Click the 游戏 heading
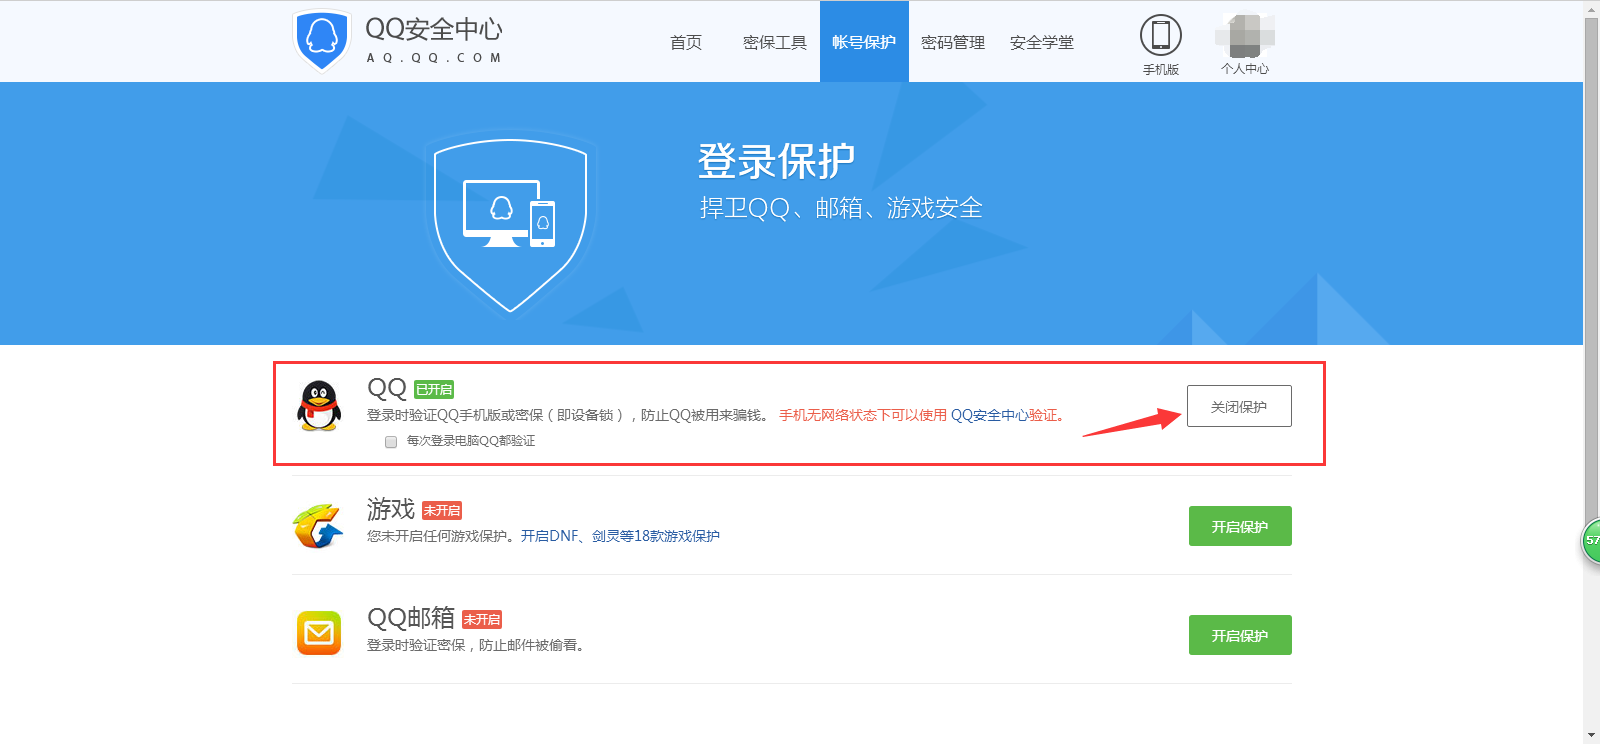 pos(391,509)
